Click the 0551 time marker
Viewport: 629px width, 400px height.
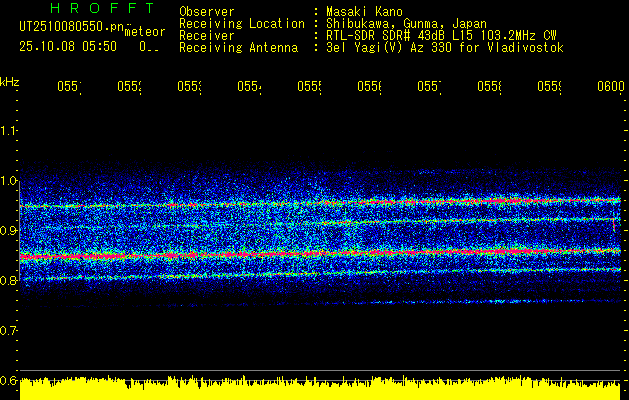[x=69, y=87]
